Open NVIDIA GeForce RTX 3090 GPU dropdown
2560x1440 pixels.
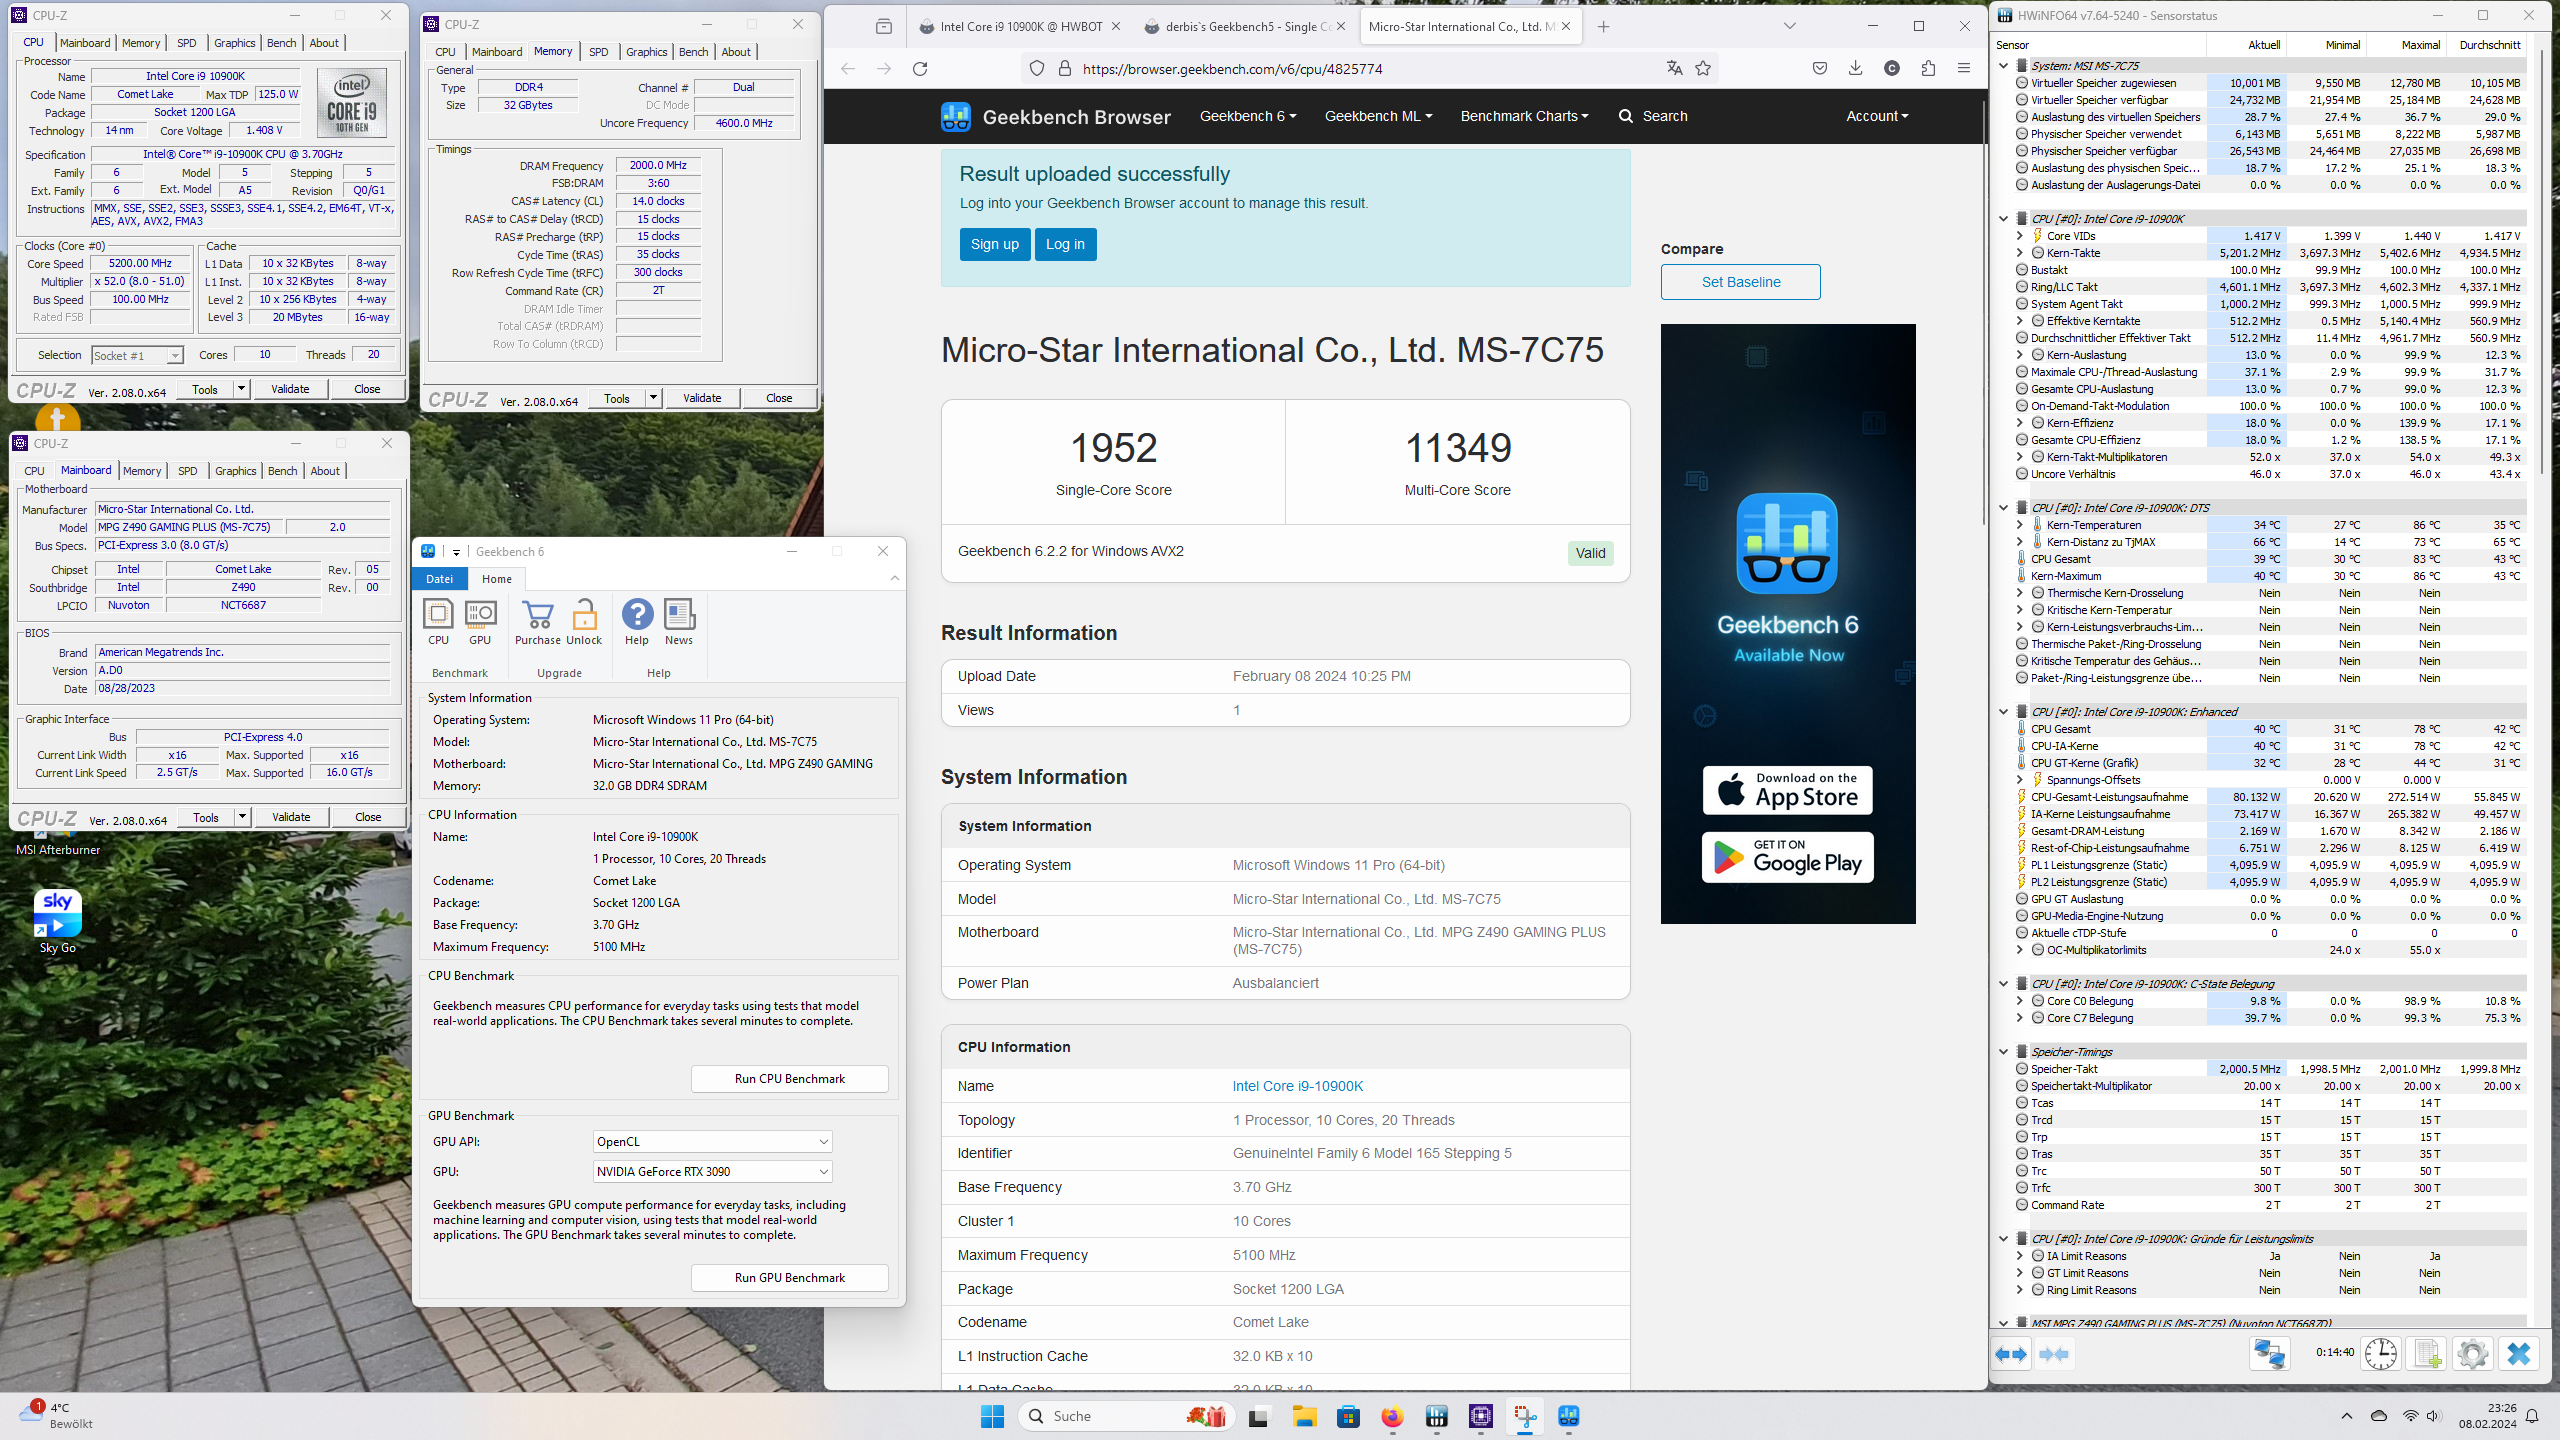pyautogui.click(x=712, y=1172)
